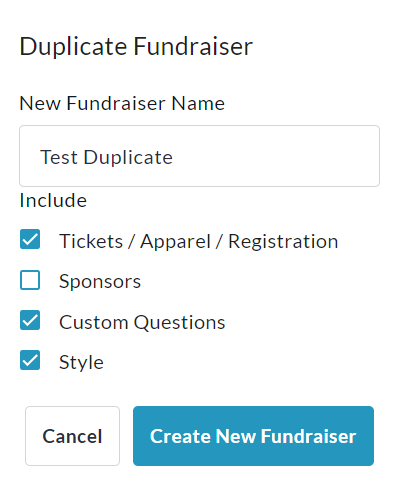Image resolution: width=395 pixels, height=484 pixels.
Task: Click the word 'Apparel' in the first option
Action: (175, 241)
